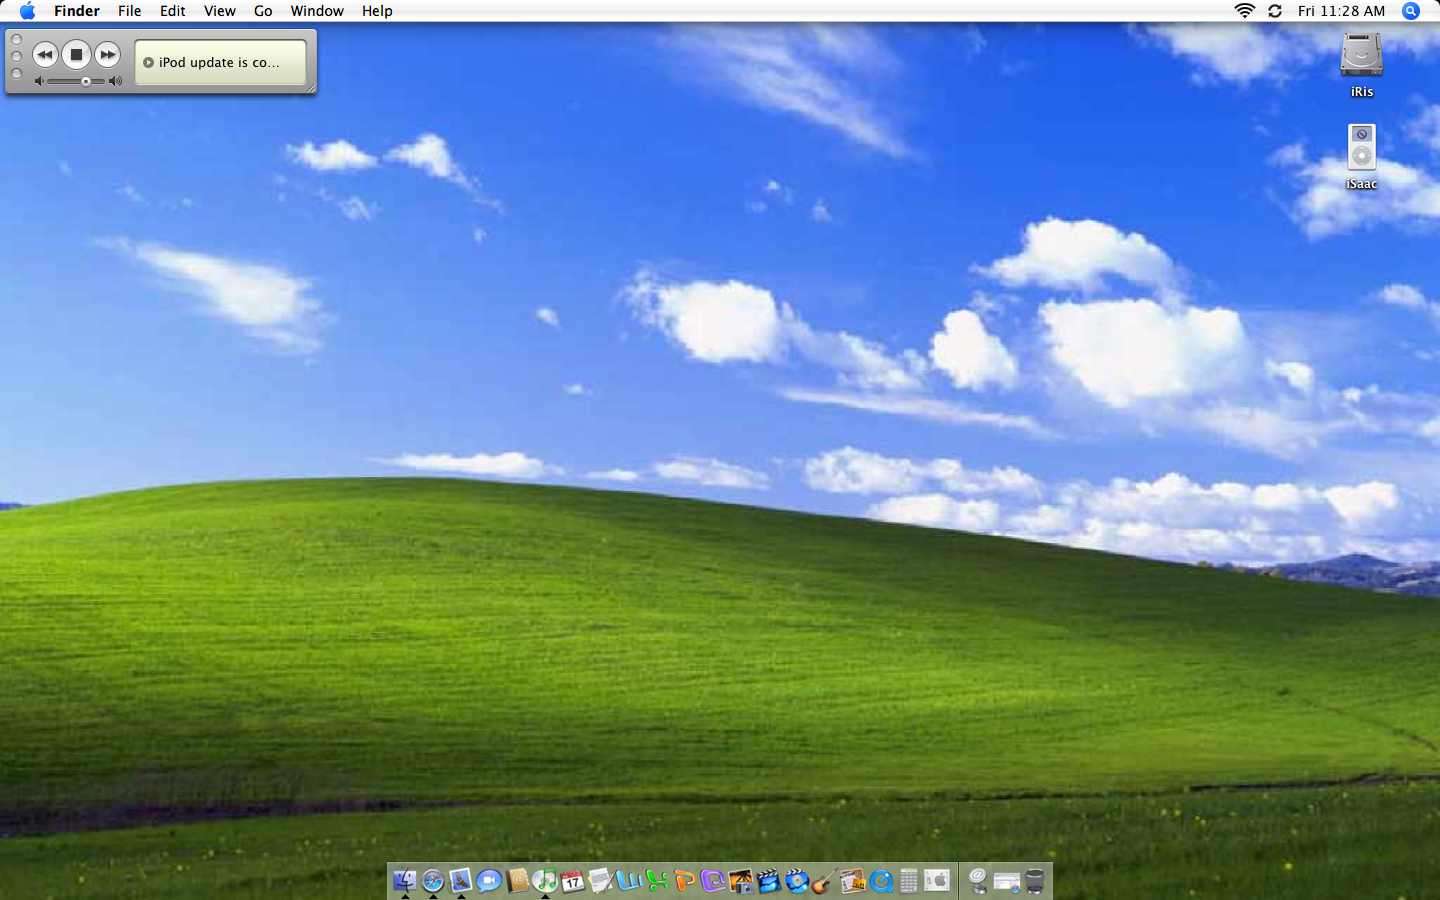The image size is (1440, 900).
Task: Open the paper-and-pen text editor in Dock
Action: click(x=601, y=881)
